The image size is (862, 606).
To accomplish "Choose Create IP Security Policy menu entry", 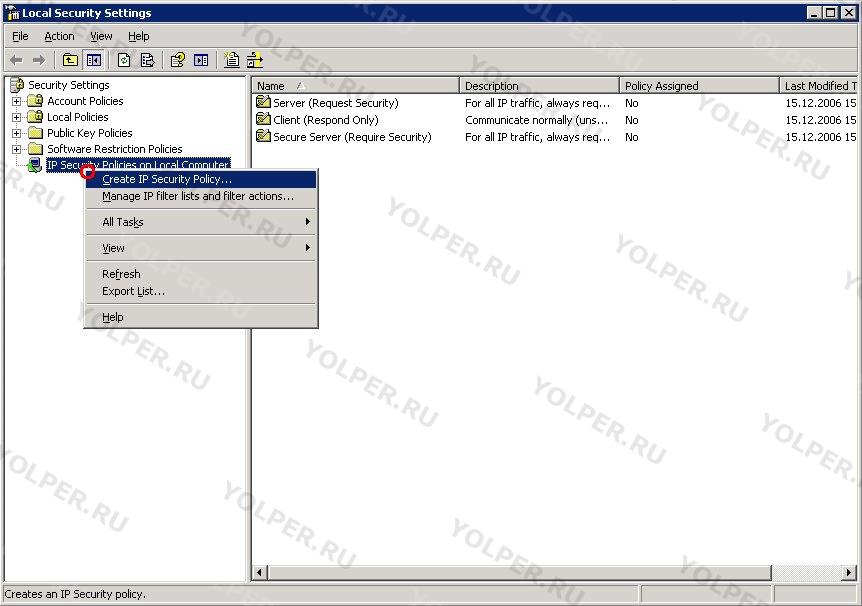I will (167, 179).
